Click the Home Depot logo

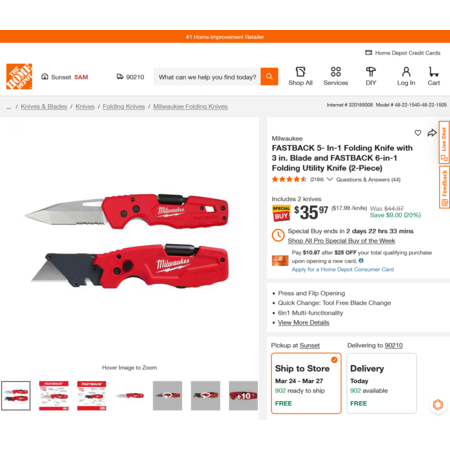coord(19,76)
